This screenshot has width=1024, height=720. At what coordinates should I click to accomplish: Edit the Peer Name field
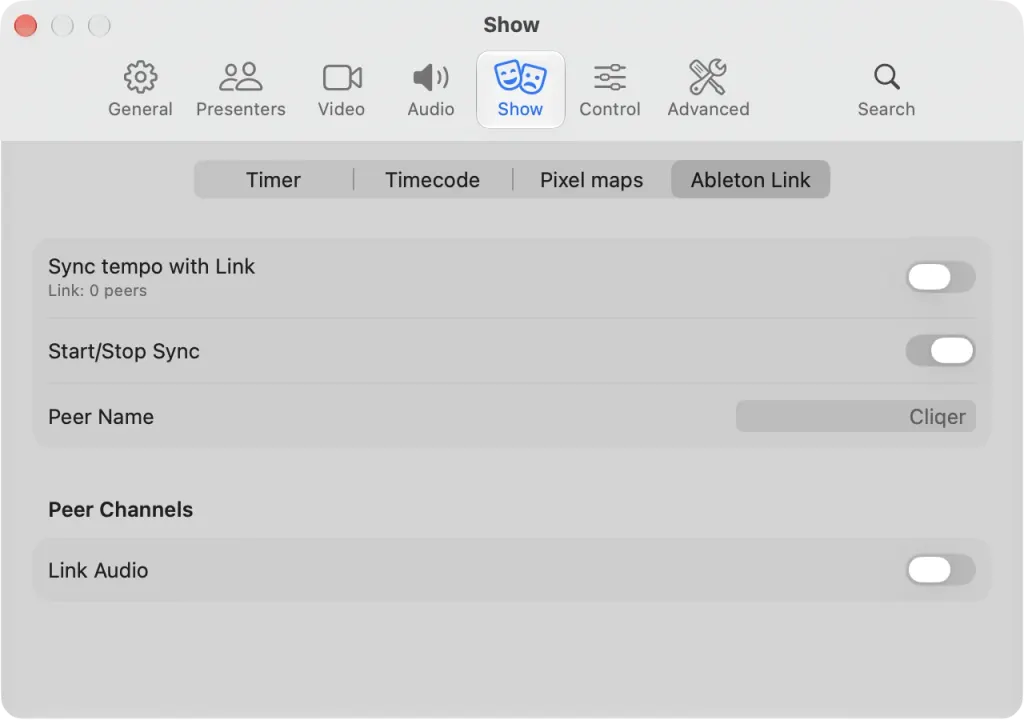point(856,416)
